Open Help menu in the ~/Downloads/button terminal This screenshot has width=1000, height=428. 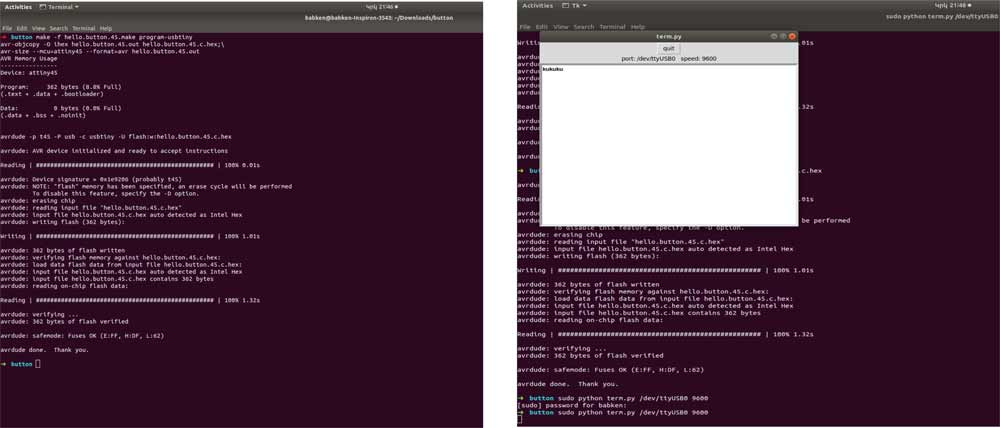coord(106,29)
